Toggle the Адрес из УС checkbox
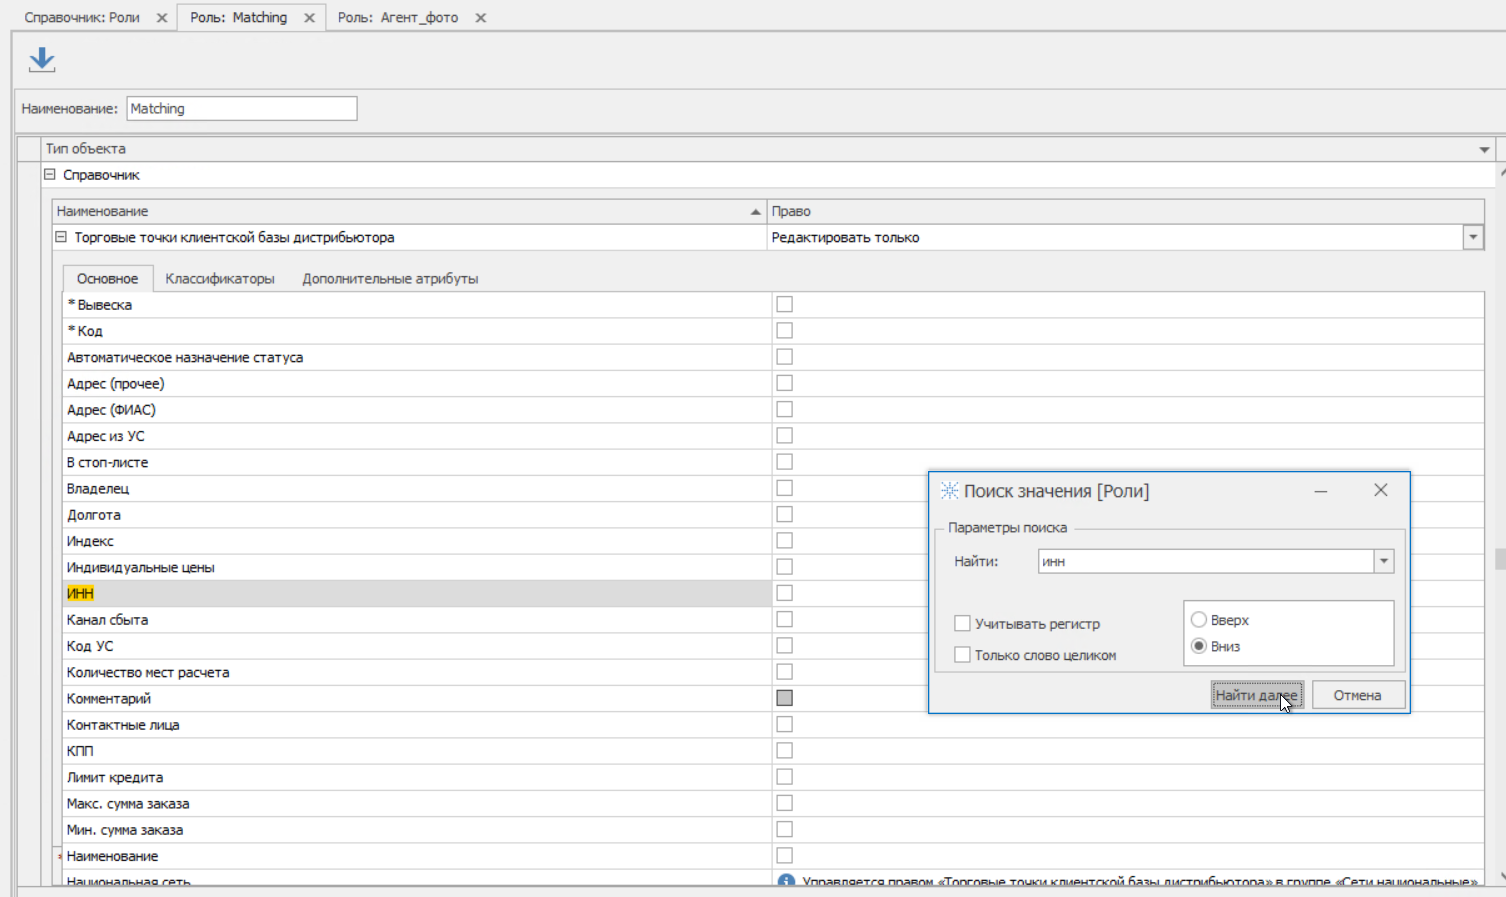Image resolution: width=1506 pixels, height=897 pixels. (x=785, y=435)
